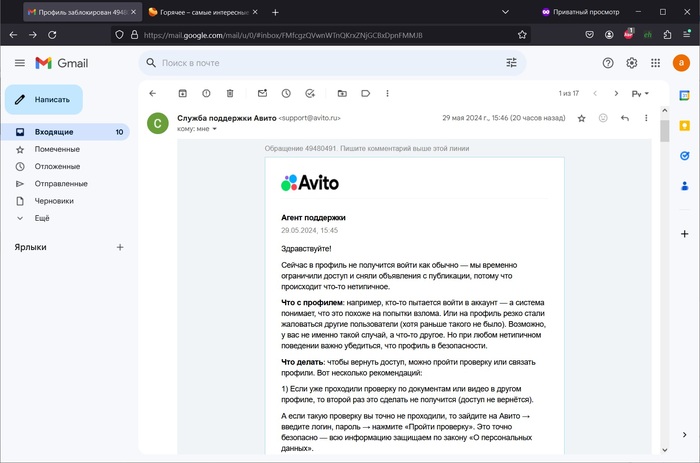Viewport: 700px width, 463px height.
Task: Delete the email with trash icon
Action: (x=230, y=93)
